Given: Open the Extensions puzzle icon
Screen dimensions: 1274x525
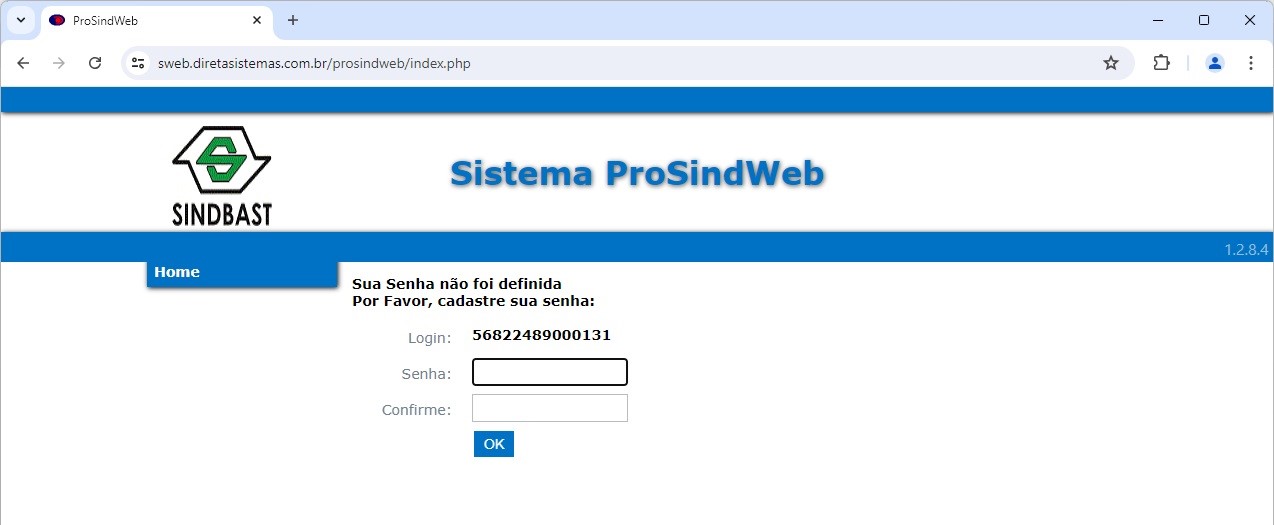Looking at the screenshot, I should click(1161, 63).
